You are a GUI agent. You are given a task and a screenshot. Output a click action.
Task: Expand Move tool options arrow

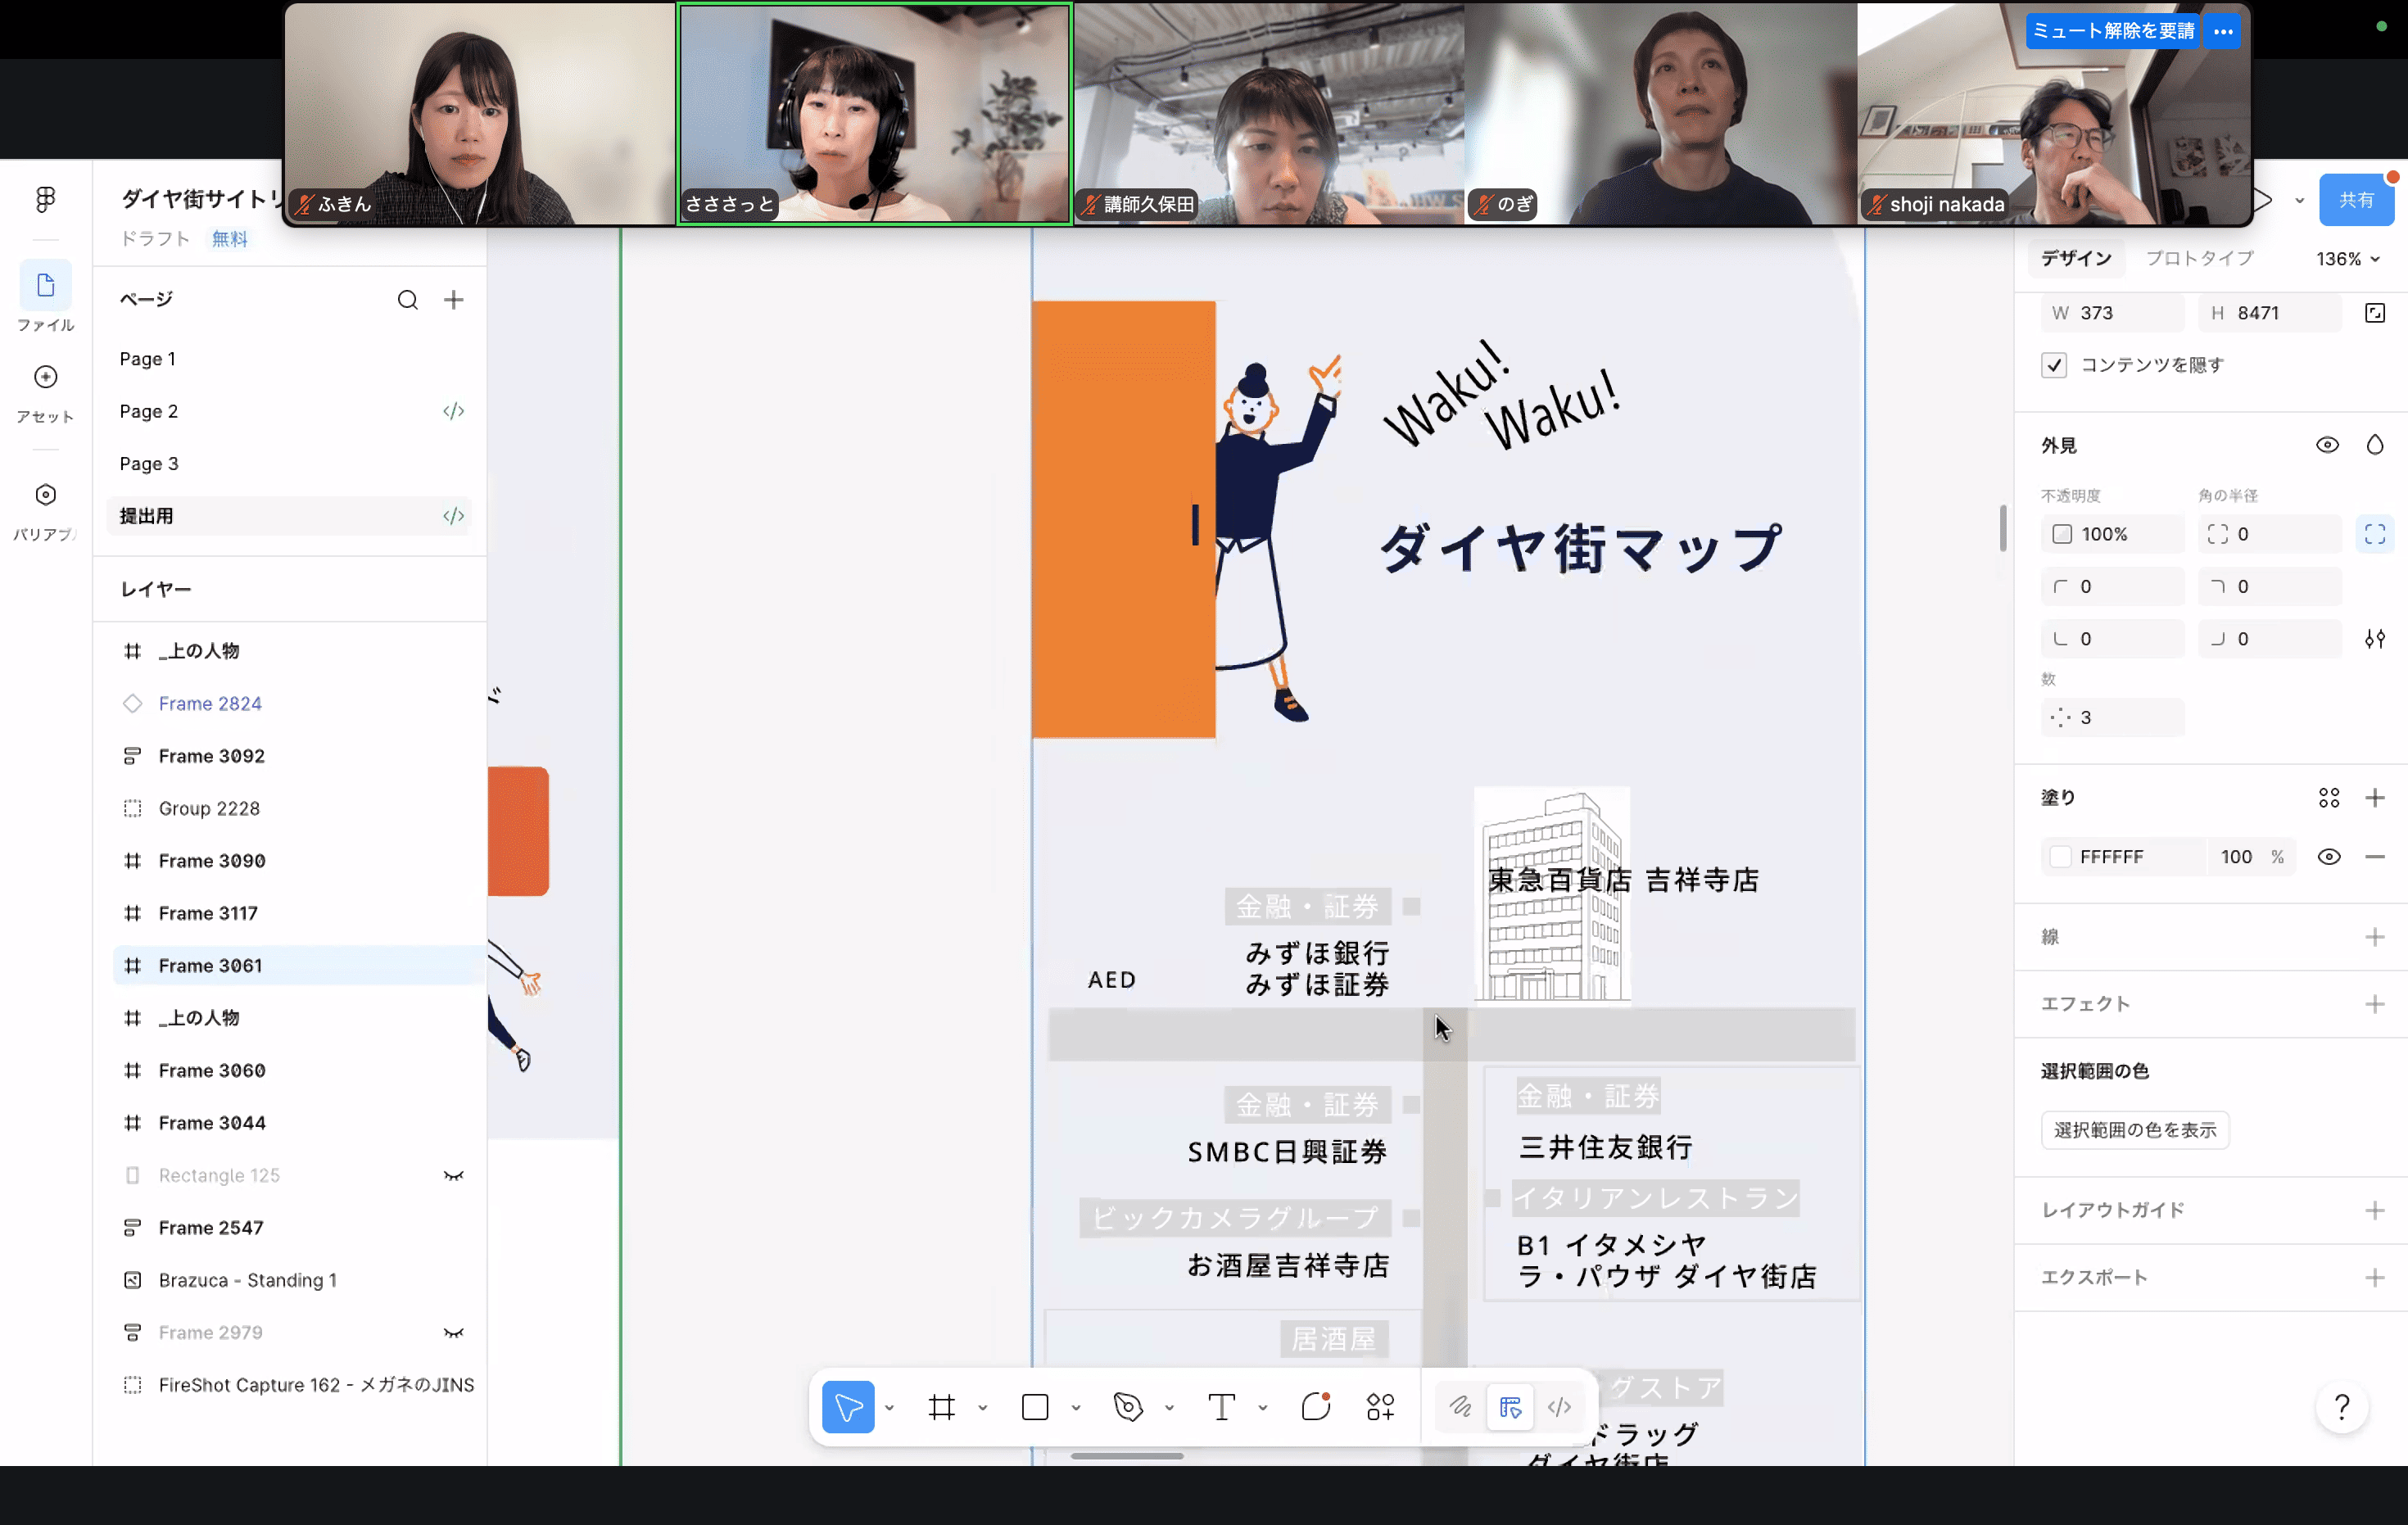(889, 1408)
